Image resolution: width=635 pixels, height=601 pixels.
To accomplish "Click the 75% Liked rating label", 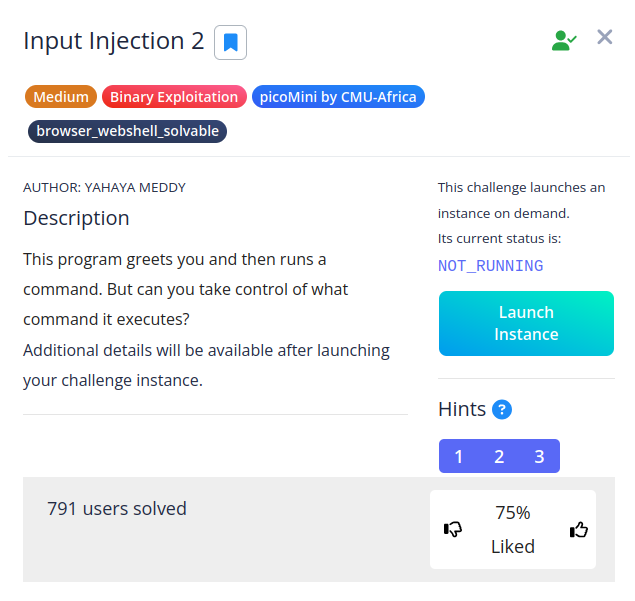I will click(513, 529).
